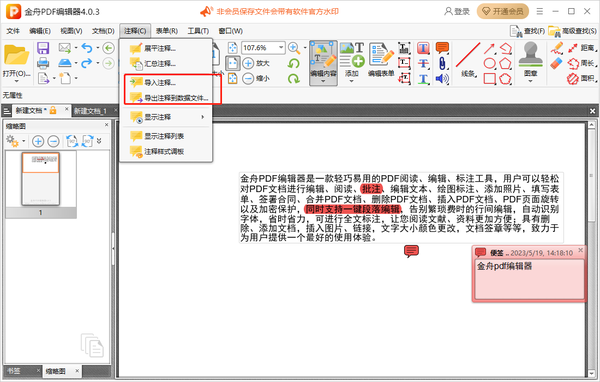The height and width of the screenshot is (382, 600).
Task: Click the scanner icon in toolbar
Action: click(x=64, y=63)
